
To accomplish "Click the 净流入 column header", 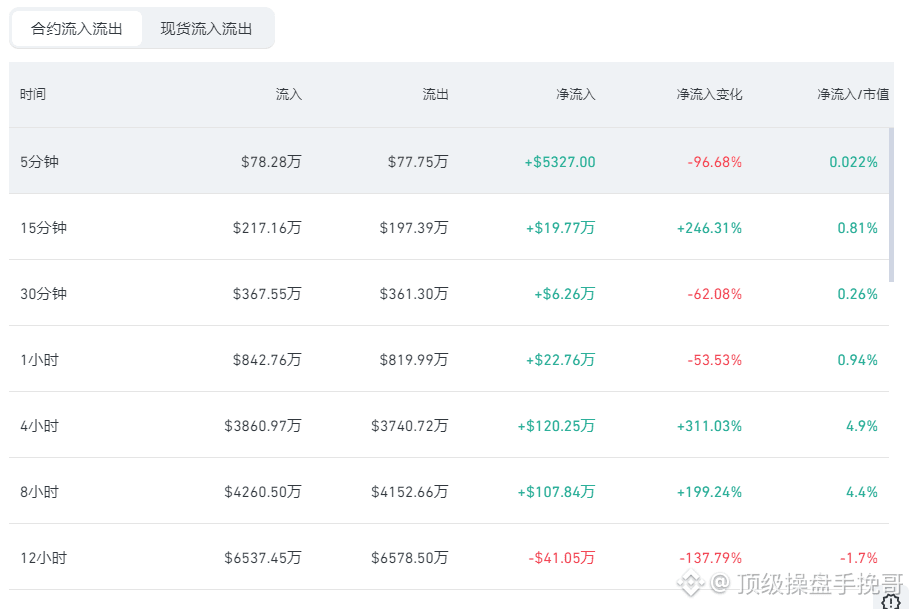I will pyautogui.click(x=576, y=94).
